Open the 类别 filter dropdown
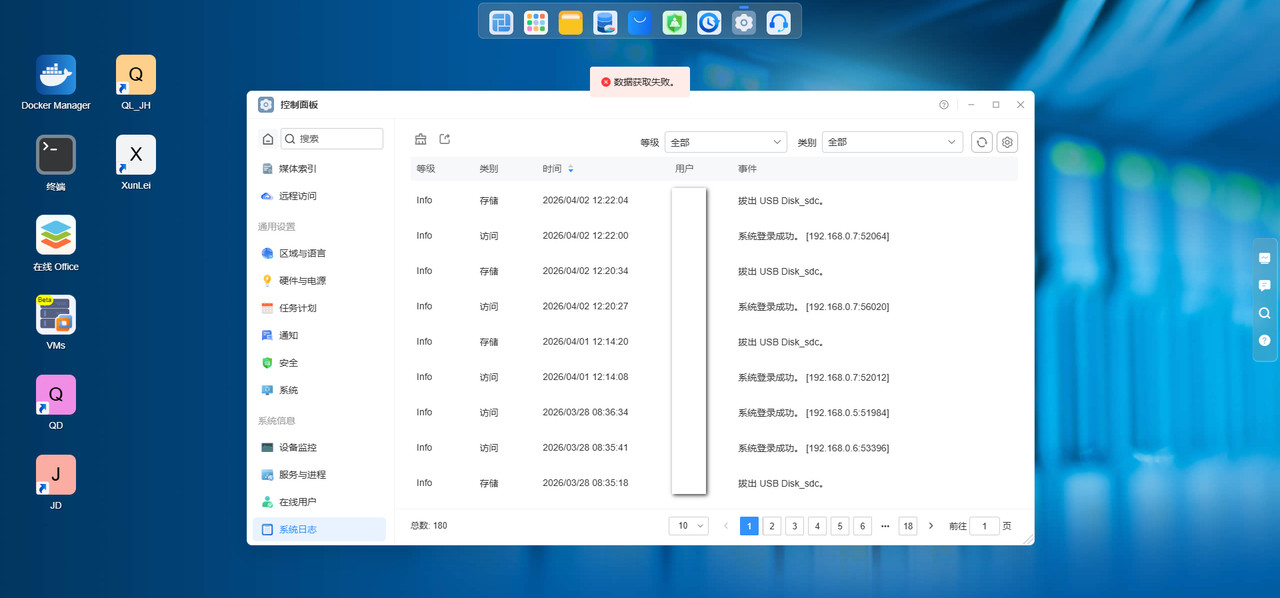Image resolution: width=1280 pixels, height=598 pixels. click(892, 142)
